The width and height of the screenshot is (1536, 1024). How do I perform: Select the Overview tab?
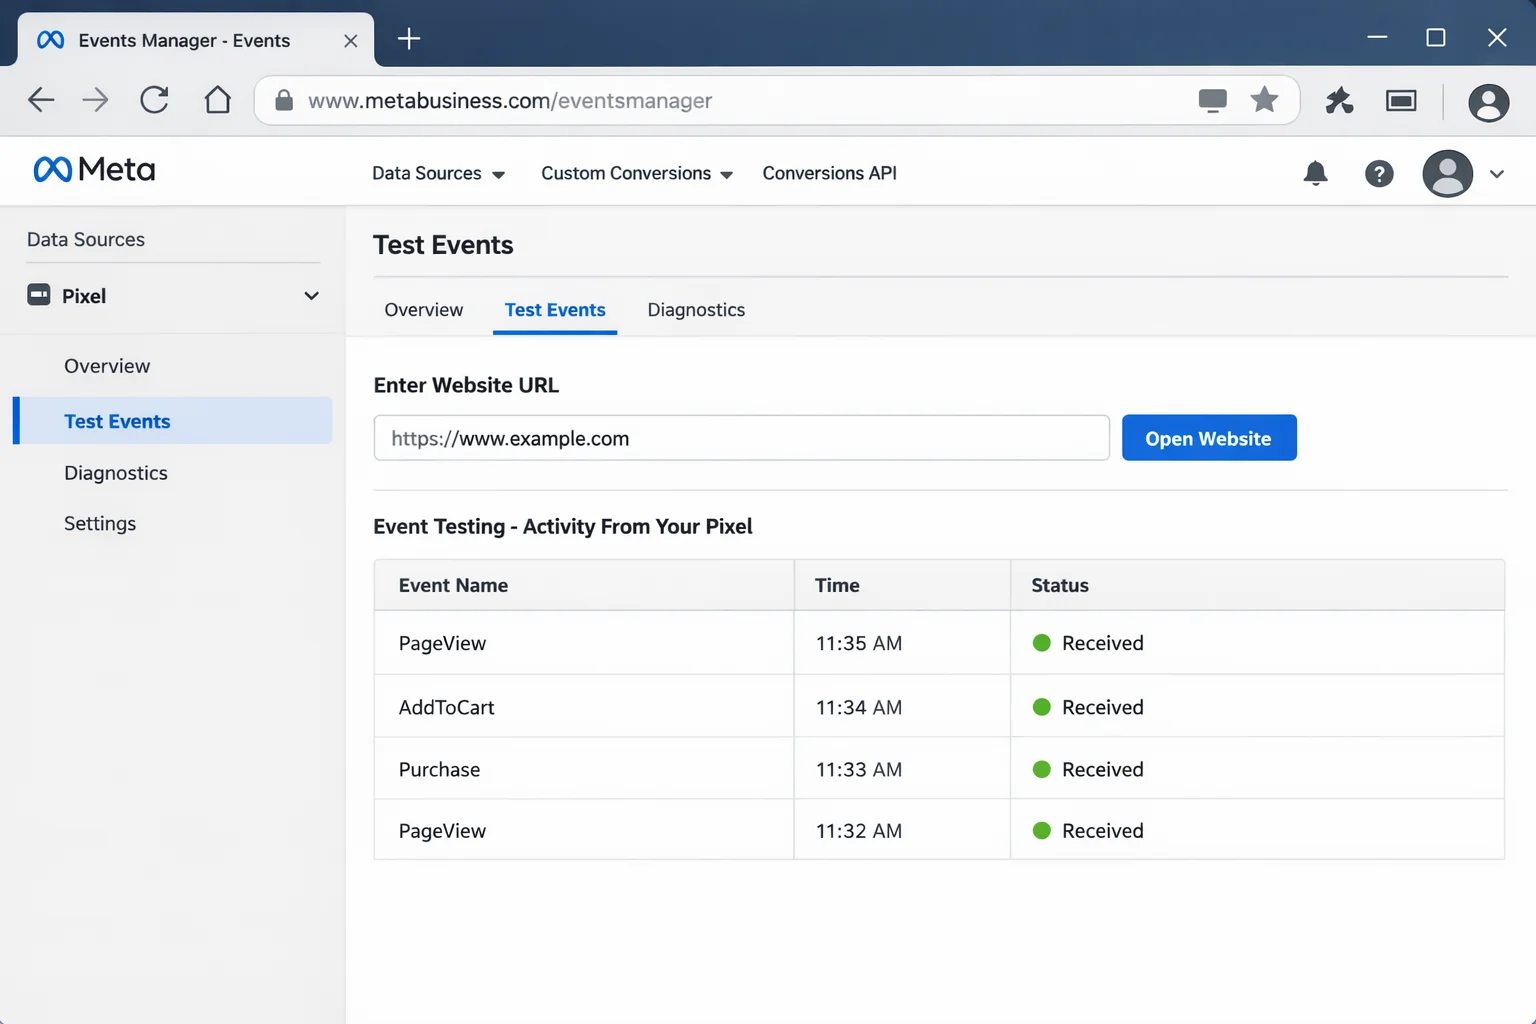tap(423, 310)
